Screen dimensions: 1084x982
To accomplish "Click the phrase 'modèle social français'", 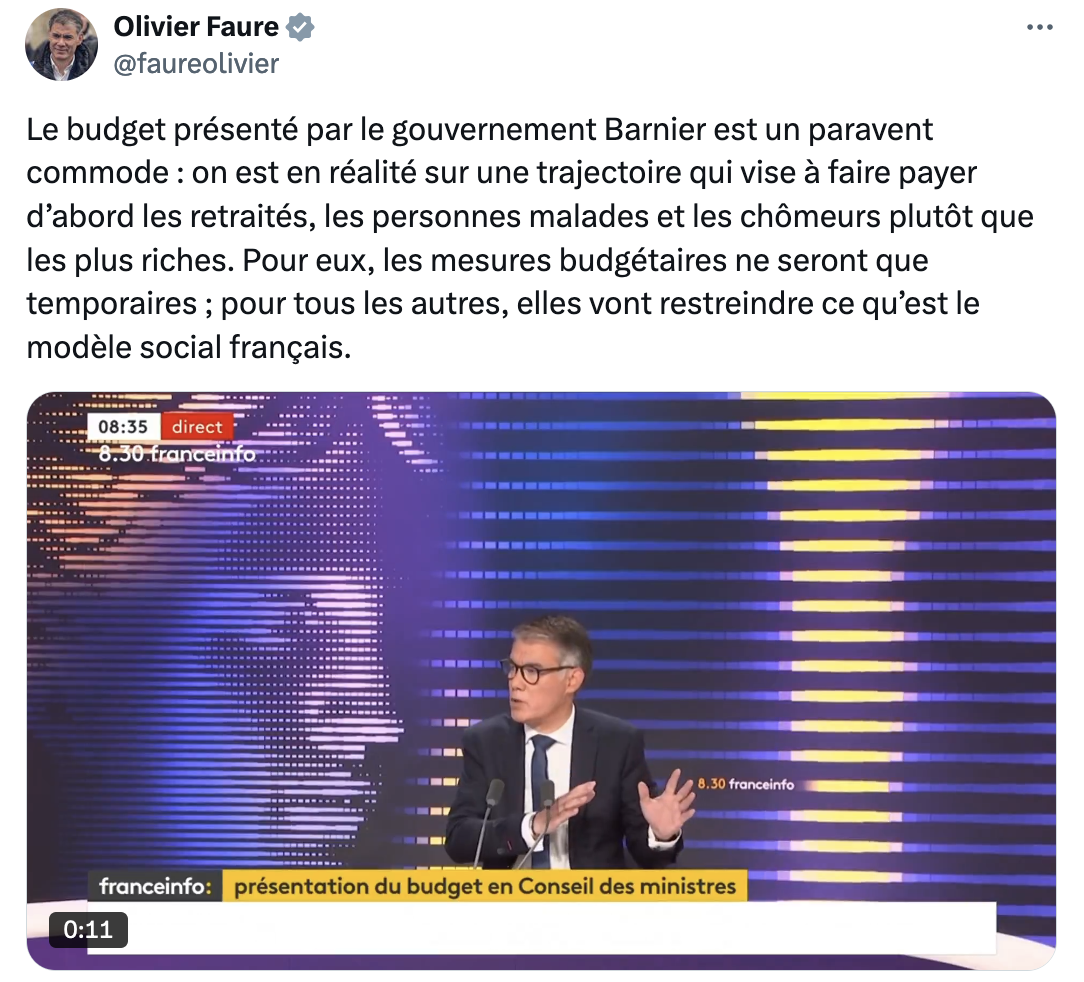I will tap(189, 348).
